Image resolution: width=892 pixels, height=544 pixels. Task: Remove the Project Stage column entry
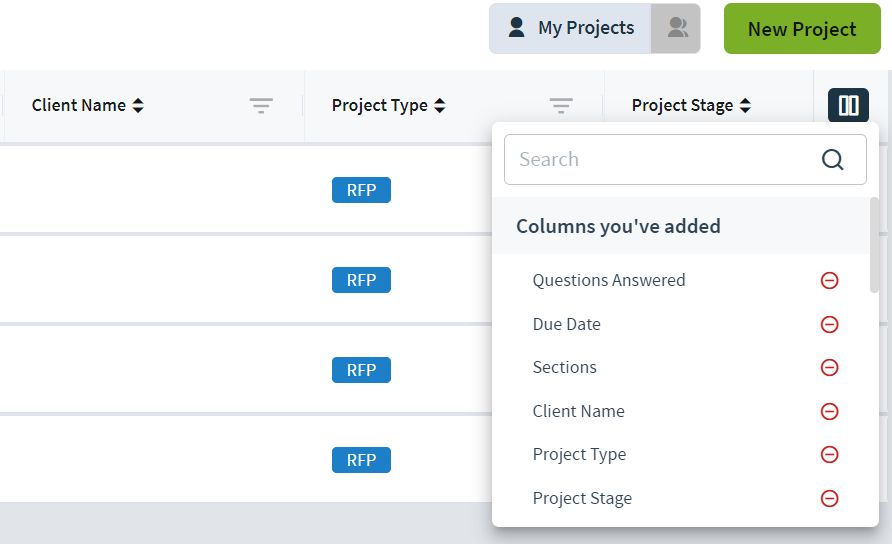pos(829,498)
